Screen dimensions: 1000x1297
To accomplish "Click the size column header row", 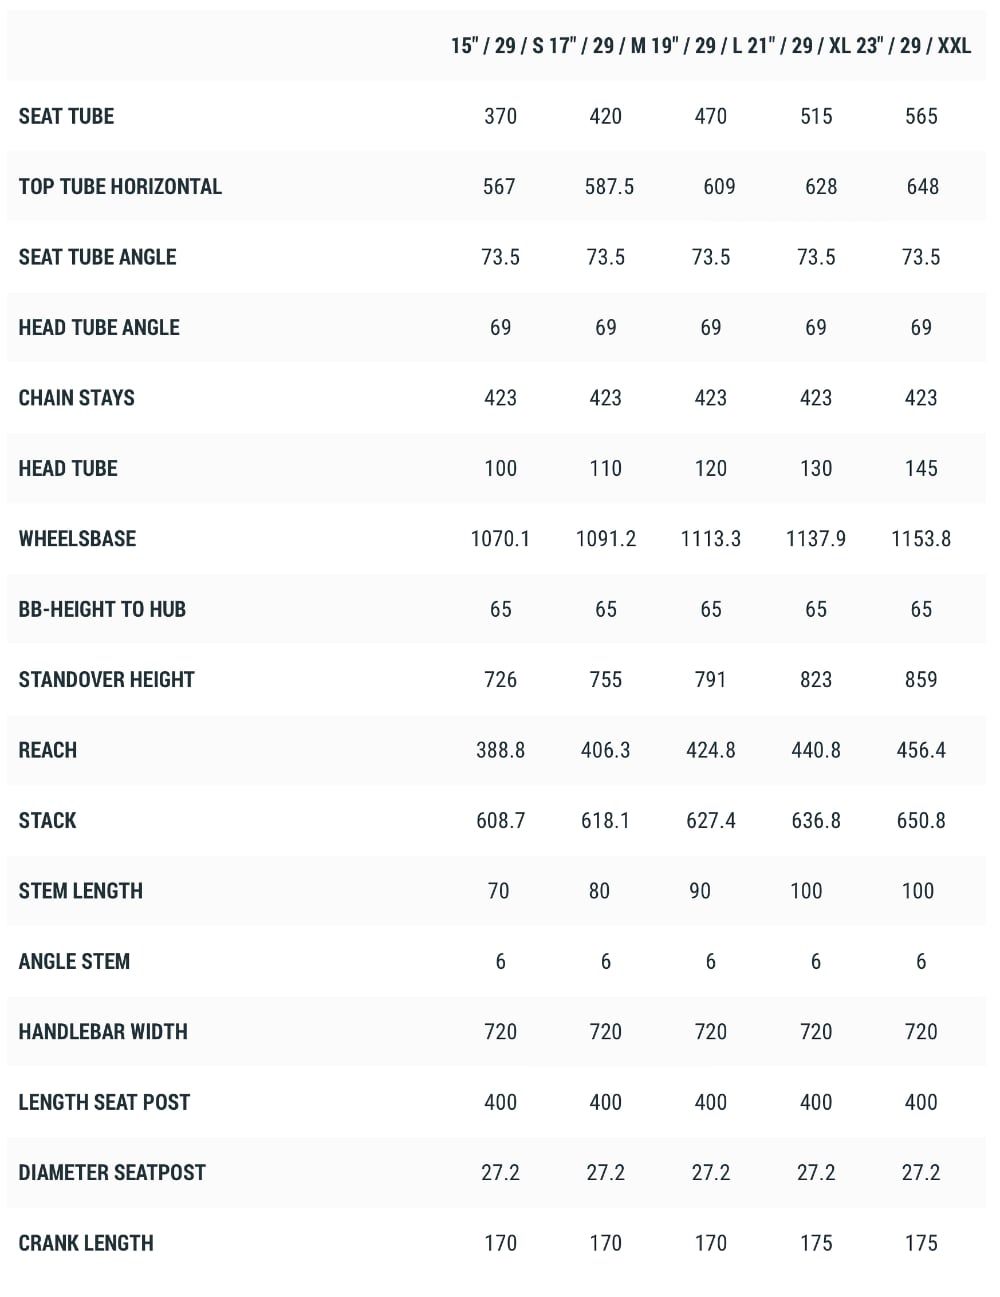I will [x=496, y=46].
